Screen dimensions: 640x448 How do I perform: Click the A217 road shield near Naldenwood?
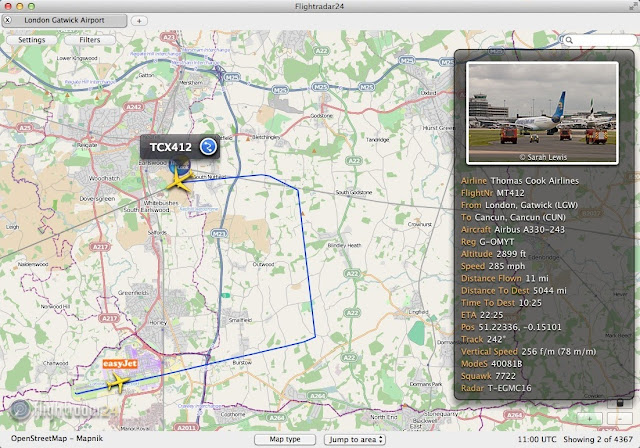tap(100, 247)
